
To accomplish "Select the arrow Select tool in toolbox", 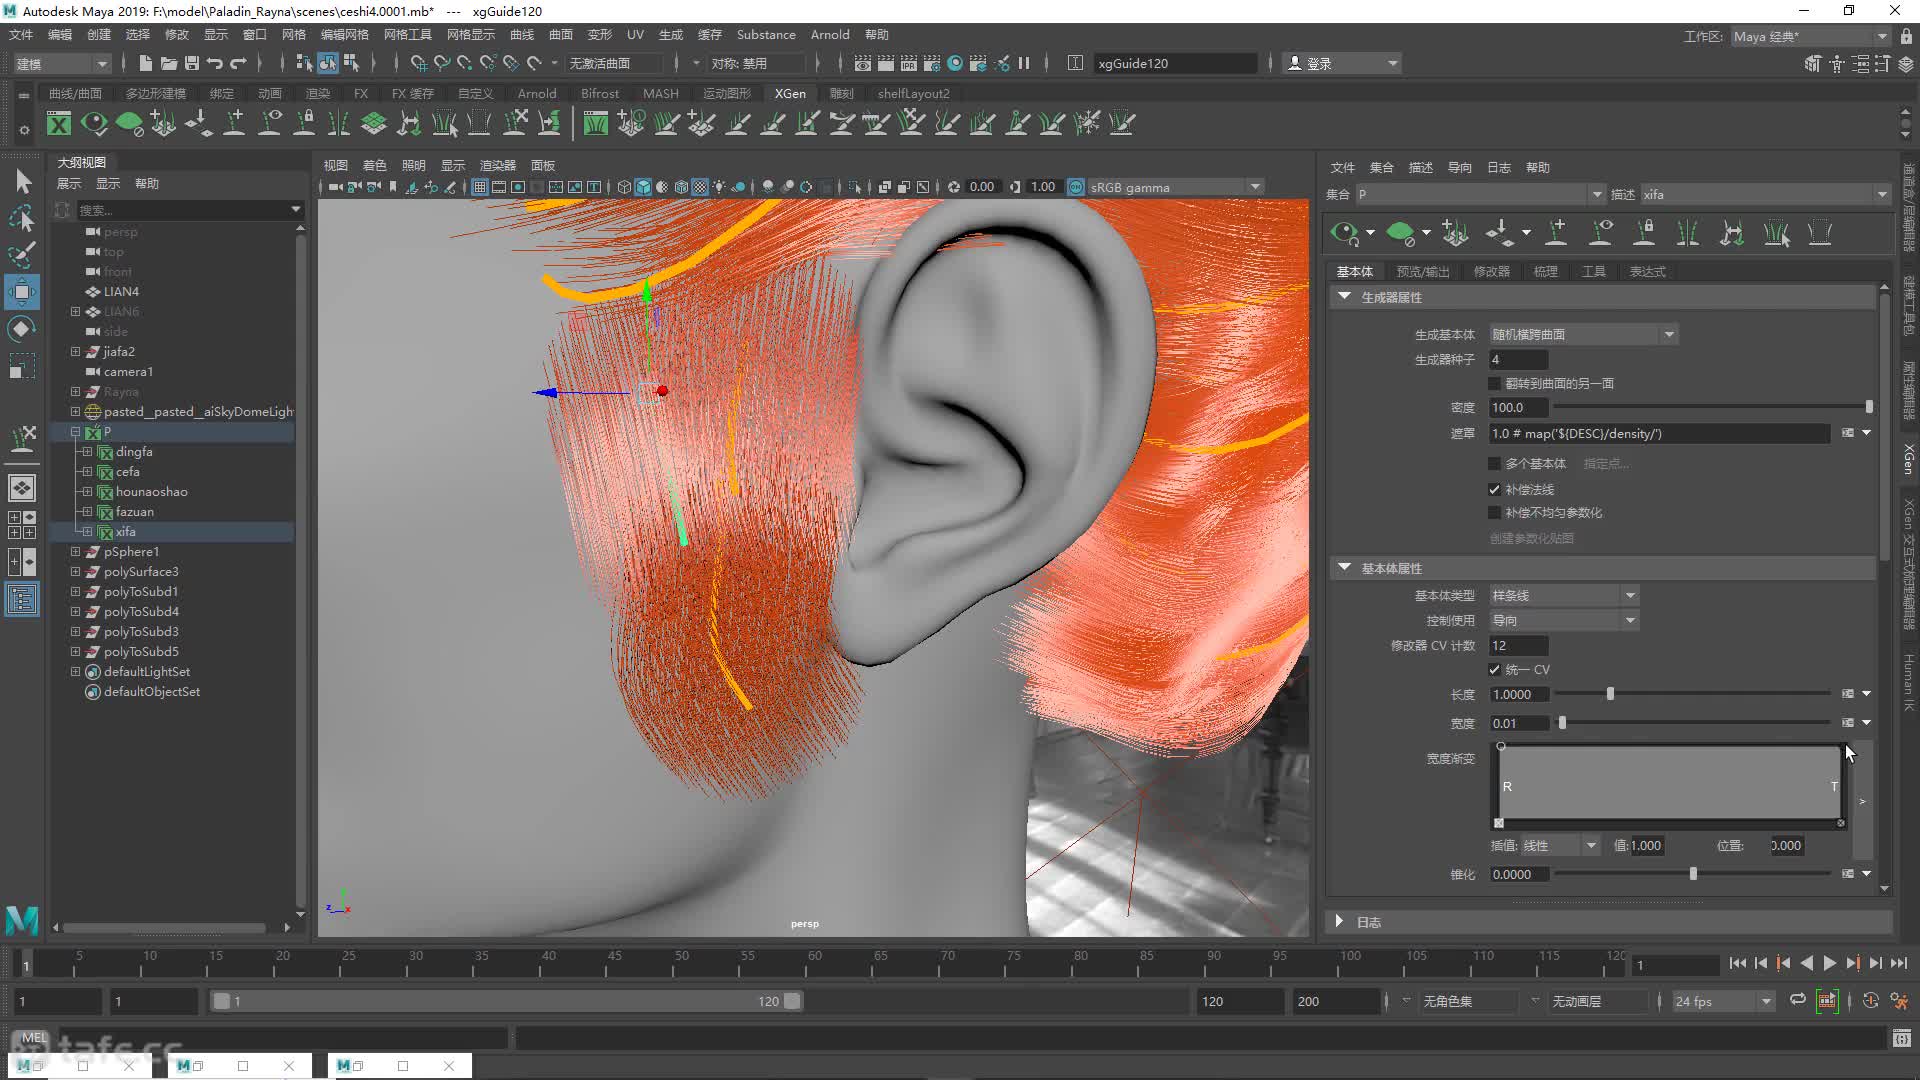I will pos(23,181).
